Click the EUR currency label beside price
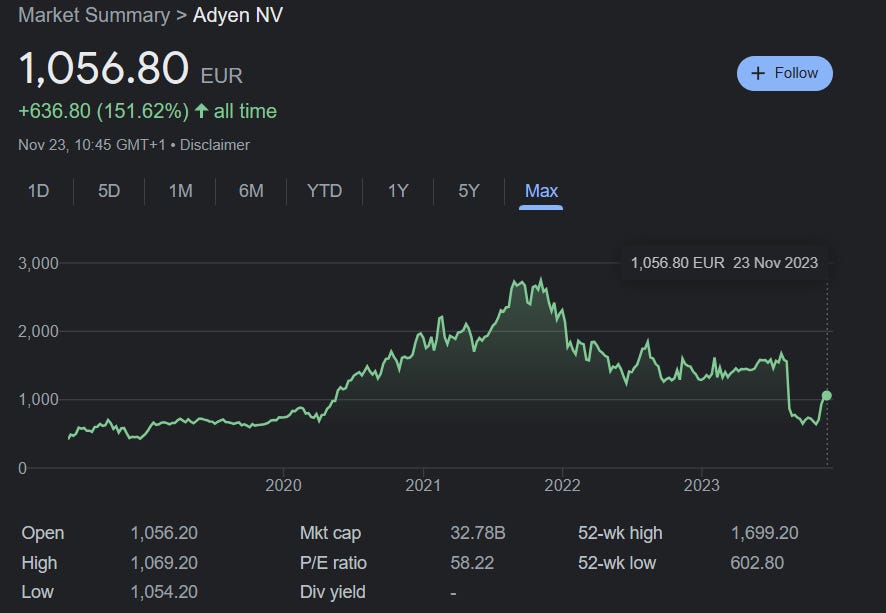 [222, 76]
